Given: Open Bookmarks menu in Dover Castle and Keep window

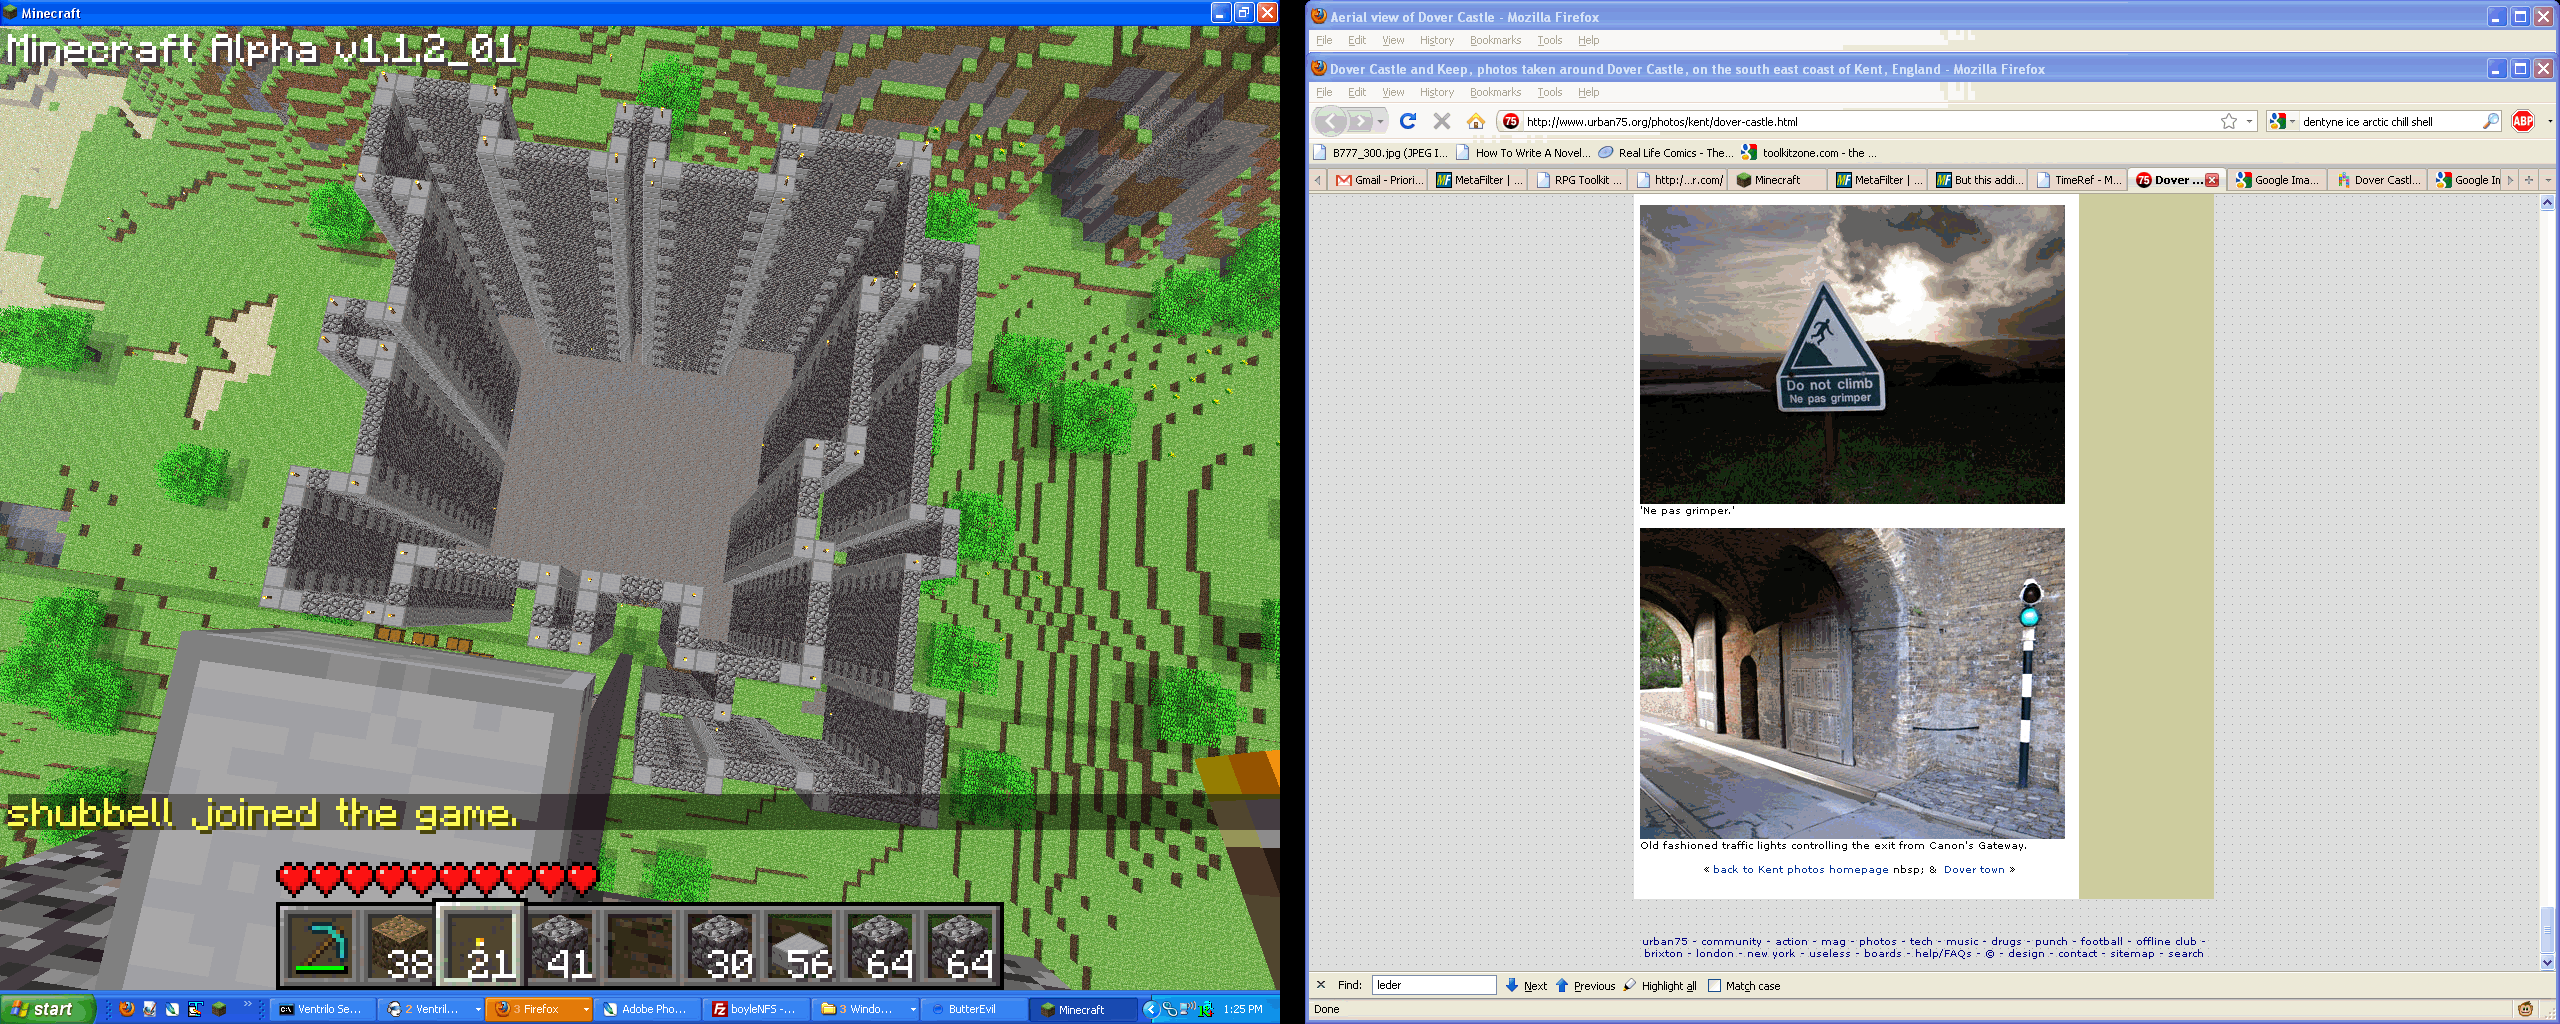Looking at the screenshot, I should pyautogui.click(x=1495, y=92).
